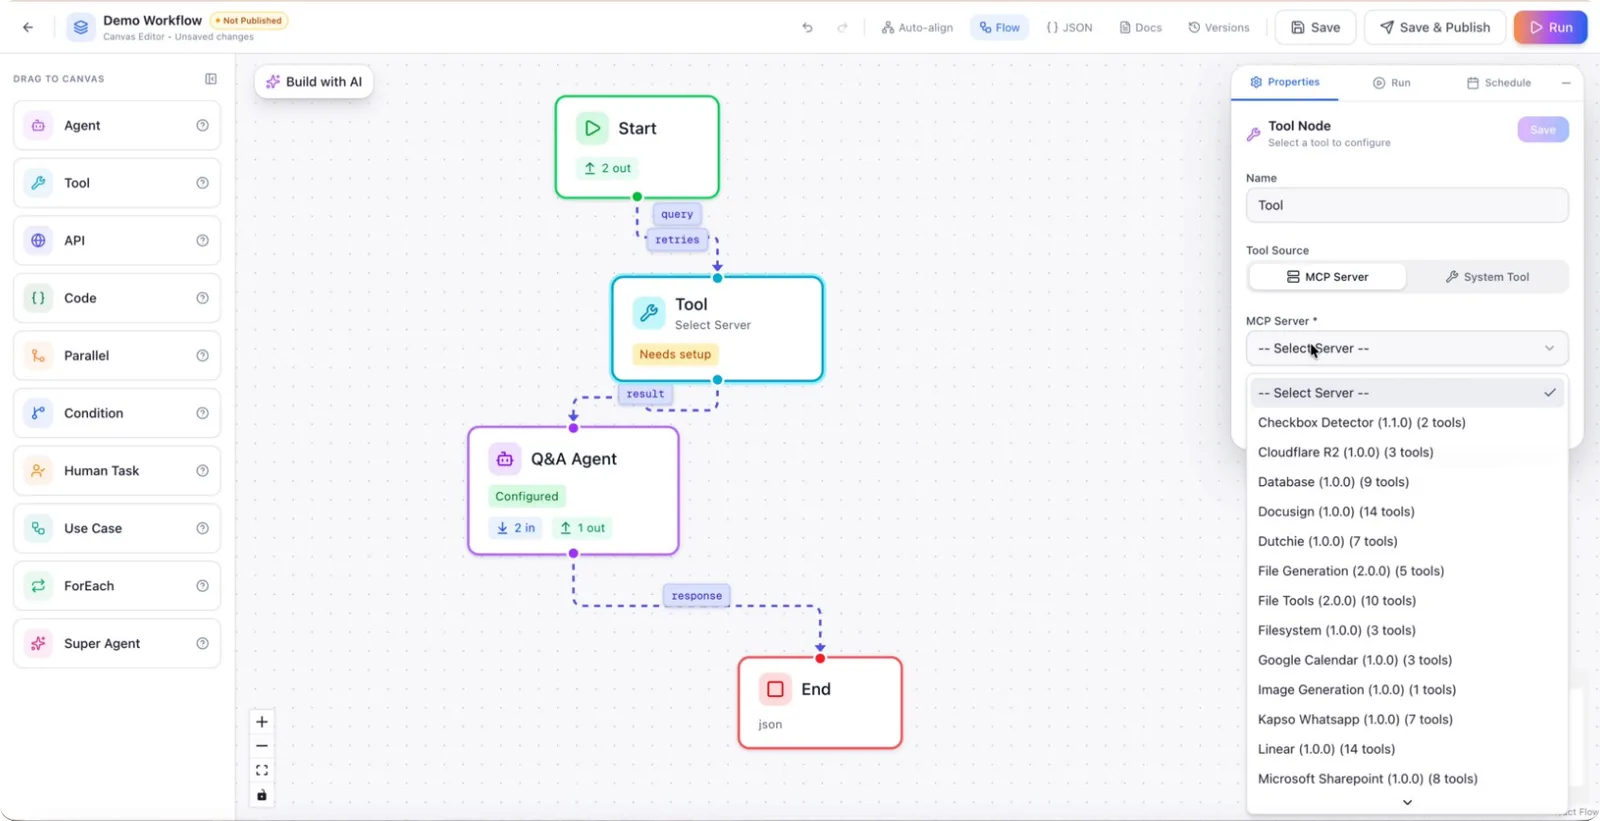Click the fit-to-view canvas icon
1600x821 pixels.
pyautogui.click(x=262, y=771)
